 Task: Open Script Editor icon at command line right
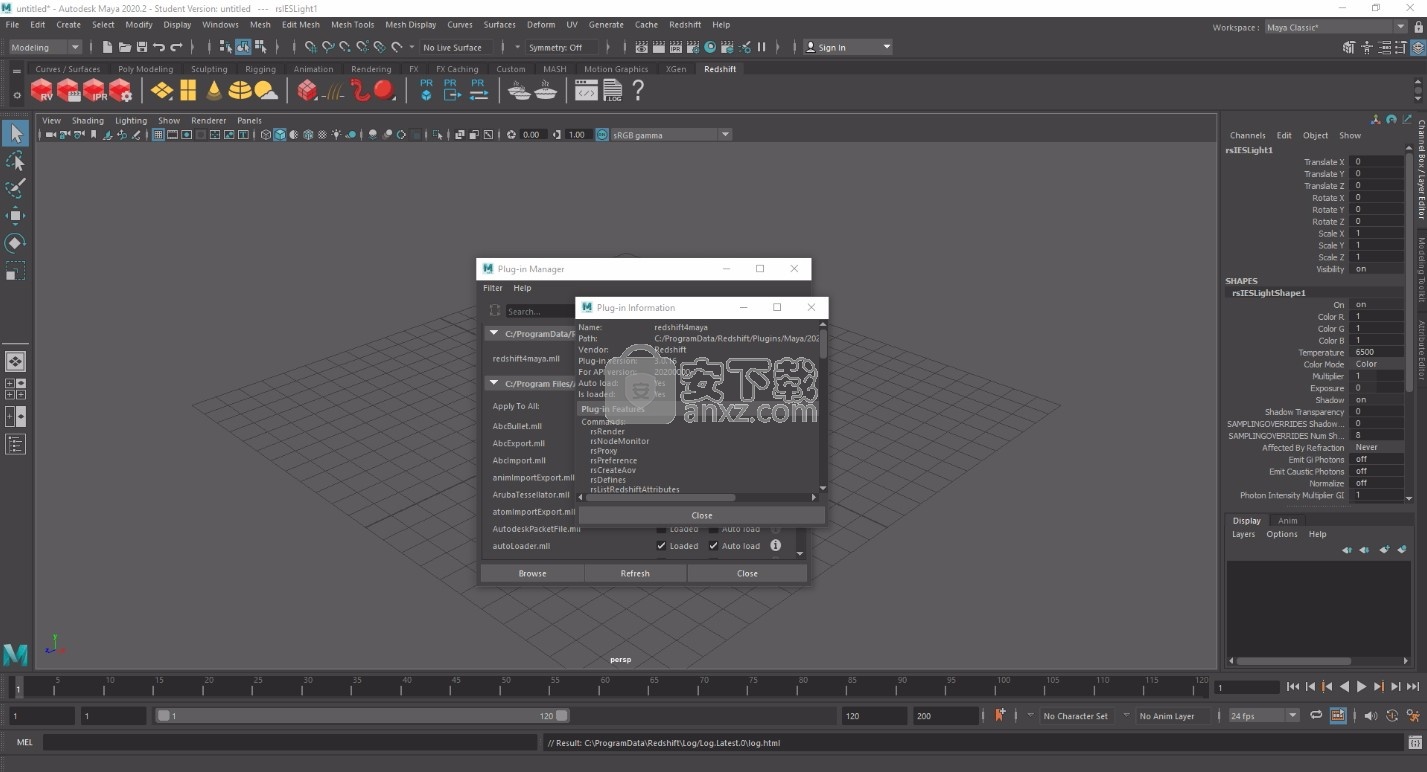[1415, 743]
